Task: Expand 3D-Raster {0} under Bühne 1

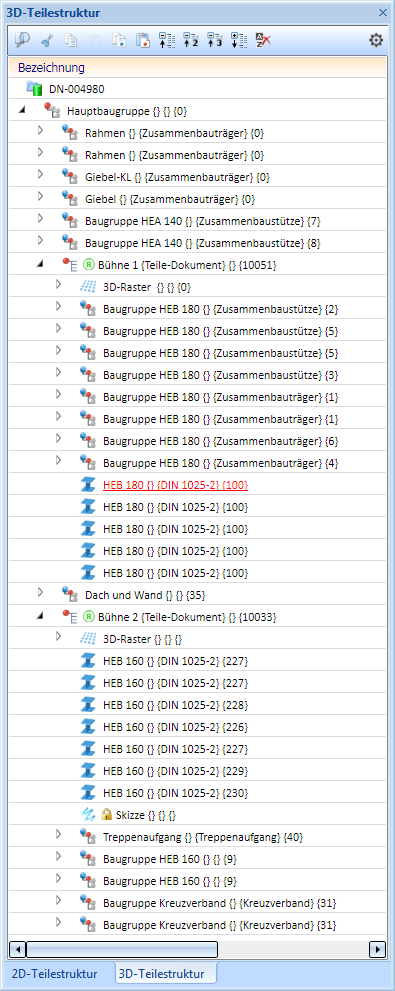Action: [59, 284]
